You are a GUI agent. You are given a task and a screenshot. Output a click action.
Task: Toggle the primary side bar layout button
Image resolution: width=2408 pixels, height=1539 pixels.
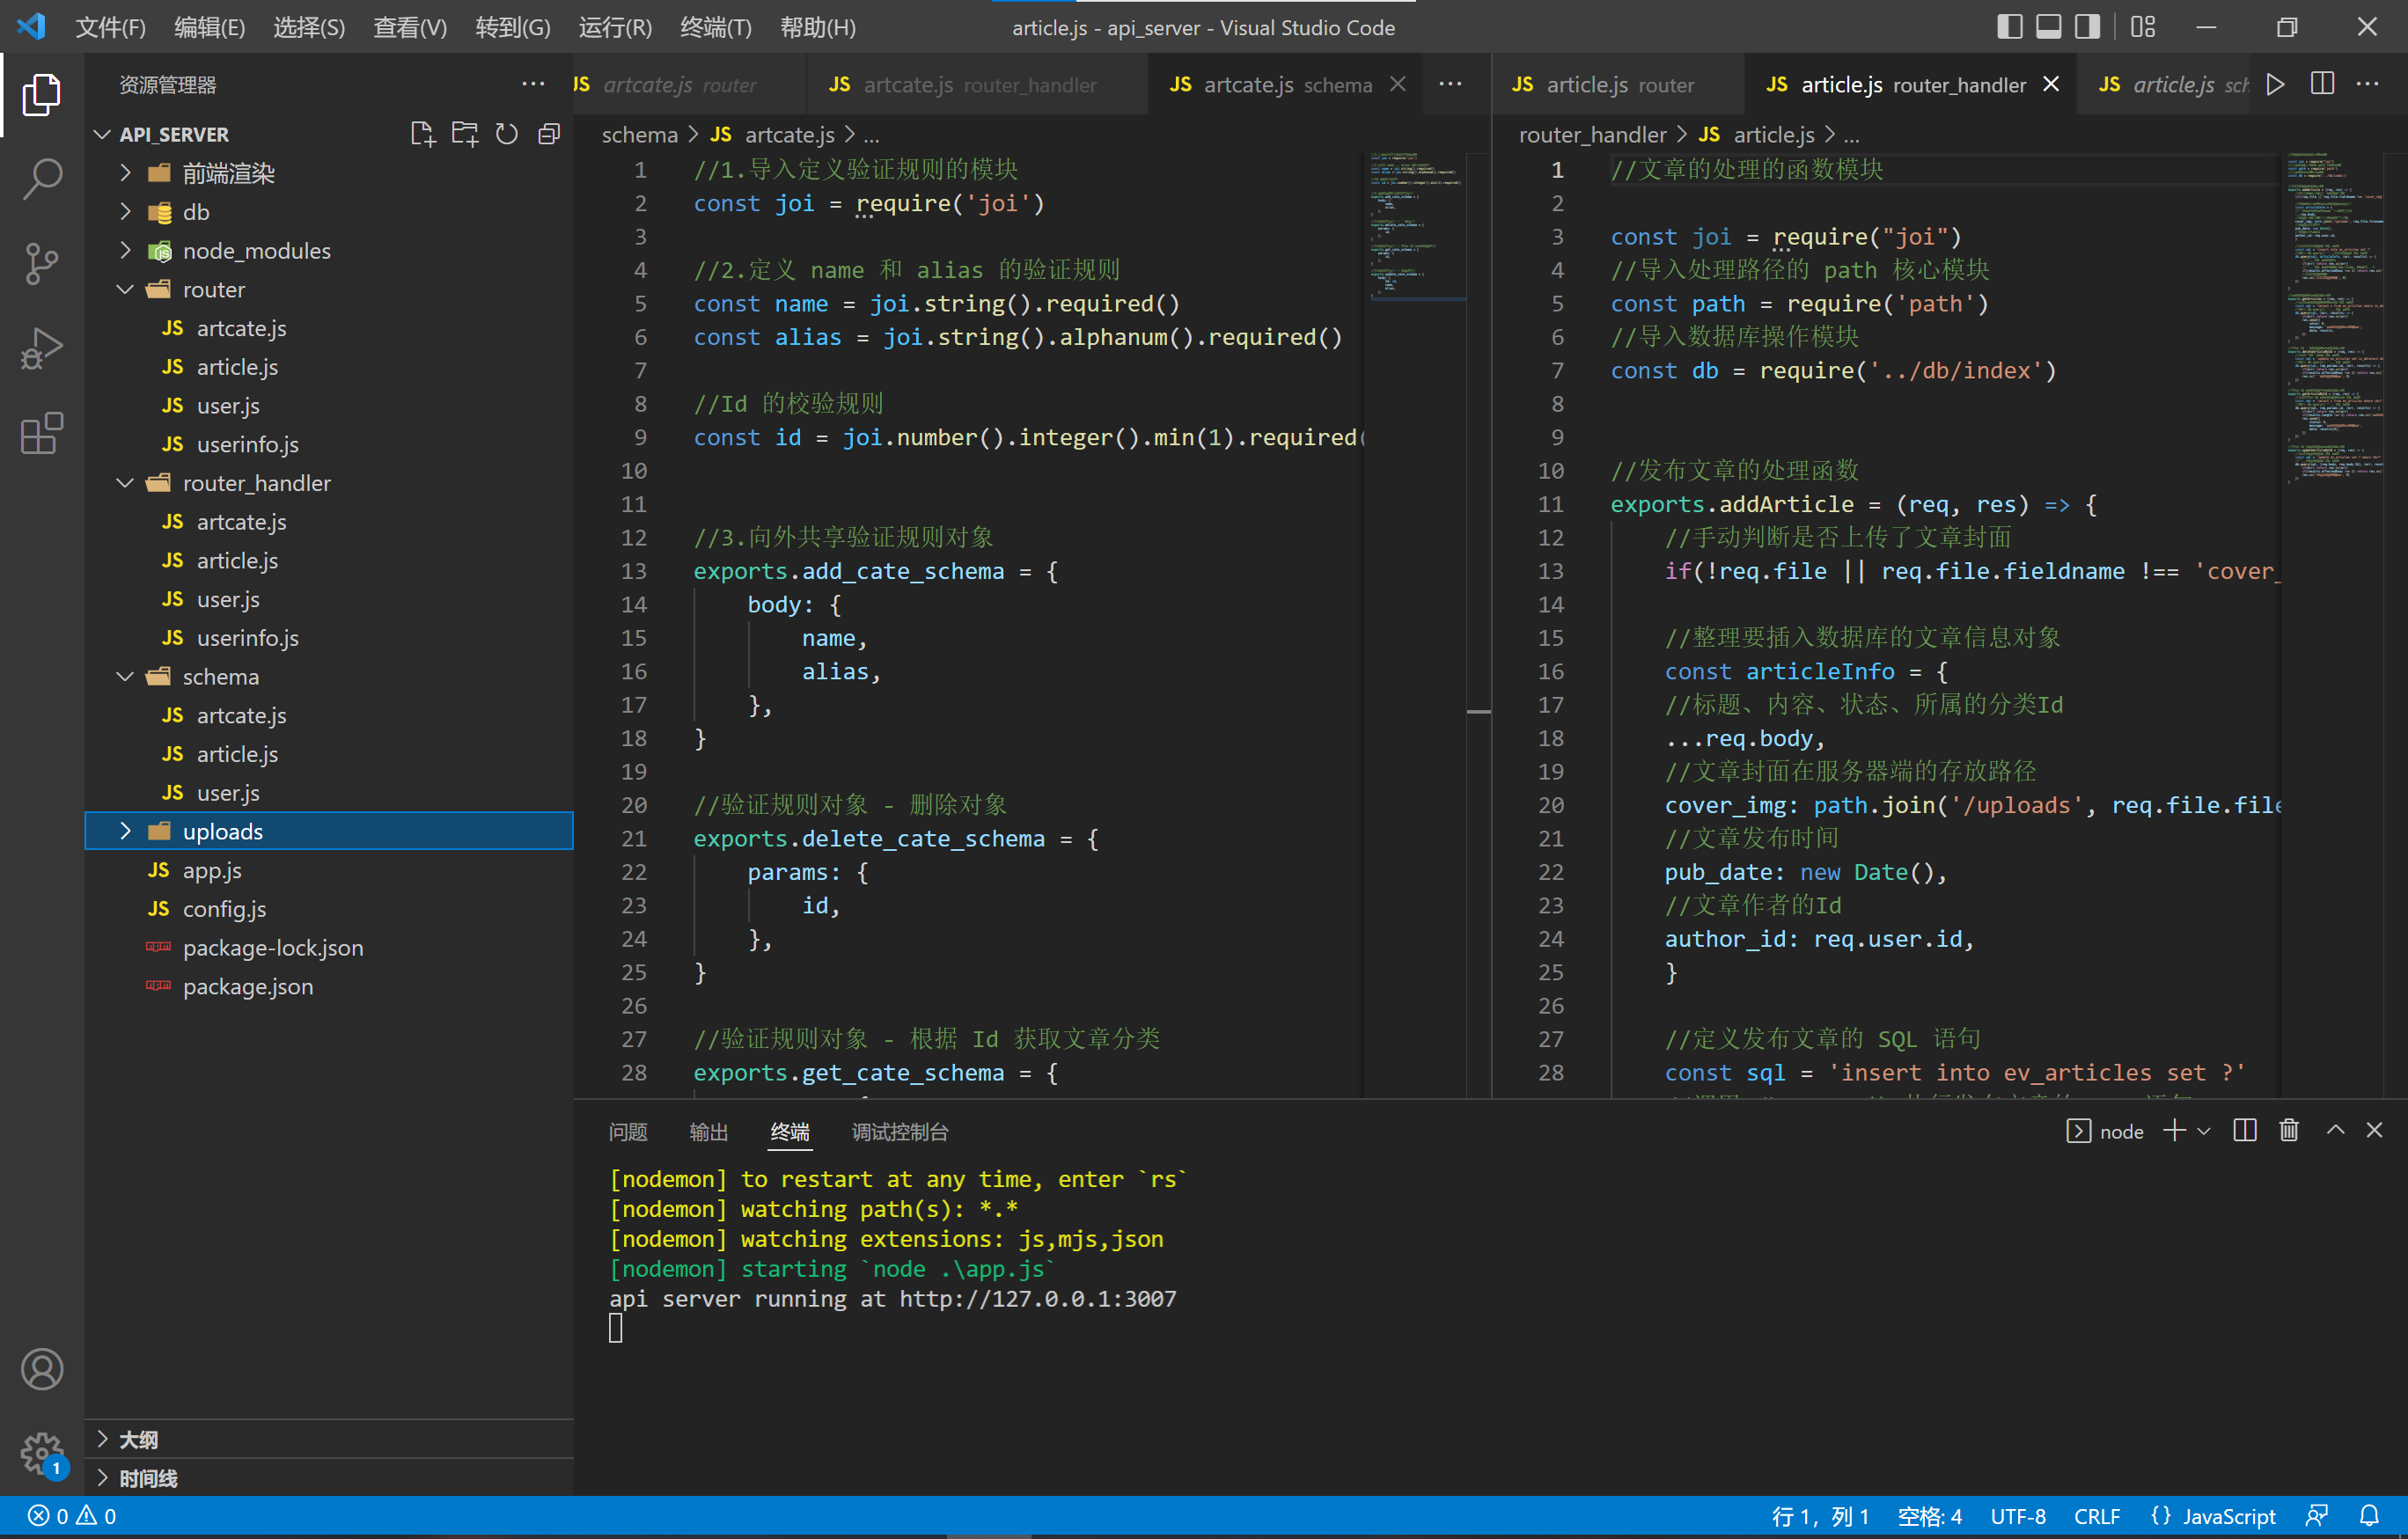[2009, 27]
